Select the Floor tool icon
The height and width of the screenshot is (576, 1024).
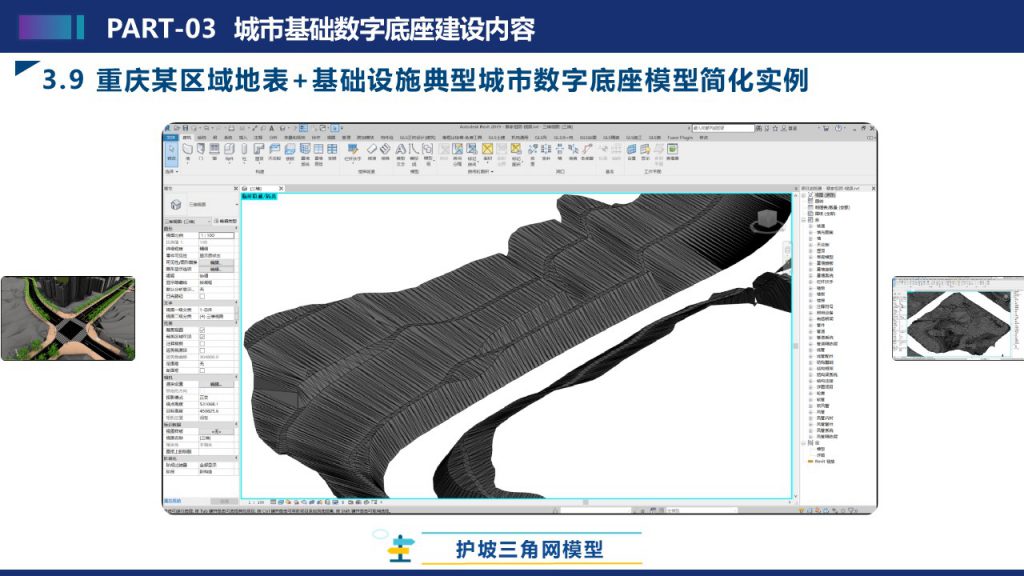click(x=290, y=150)
